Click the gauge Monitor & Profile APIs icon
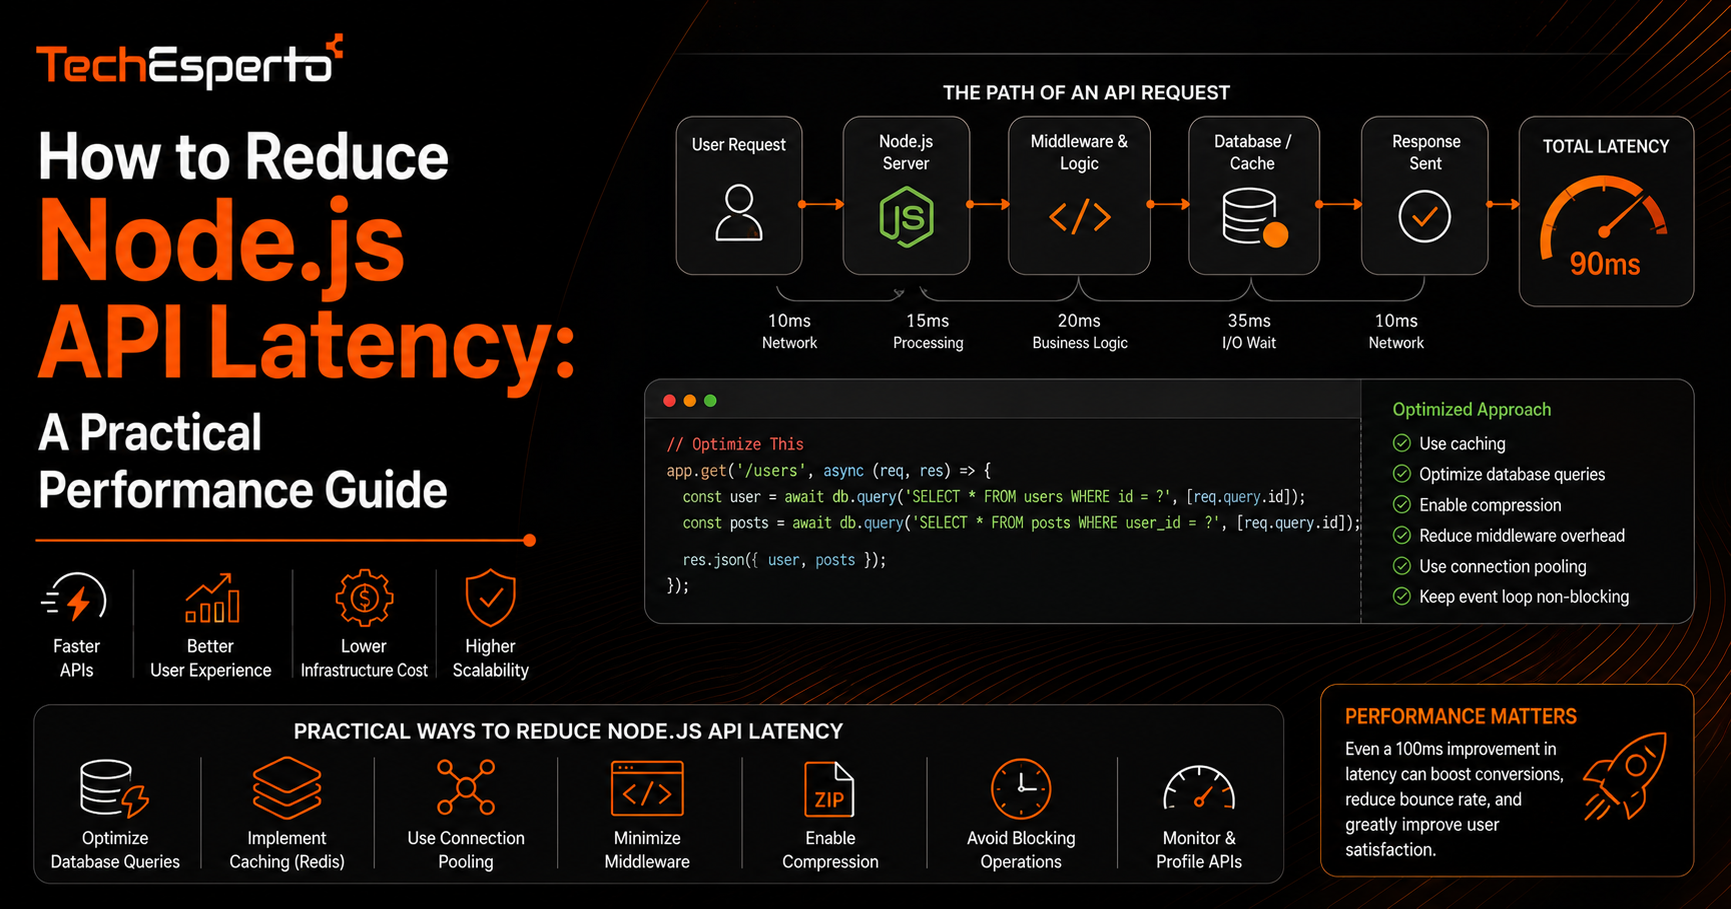Viewport: 1731px width, 909px height. click(x=1199, y=788)
